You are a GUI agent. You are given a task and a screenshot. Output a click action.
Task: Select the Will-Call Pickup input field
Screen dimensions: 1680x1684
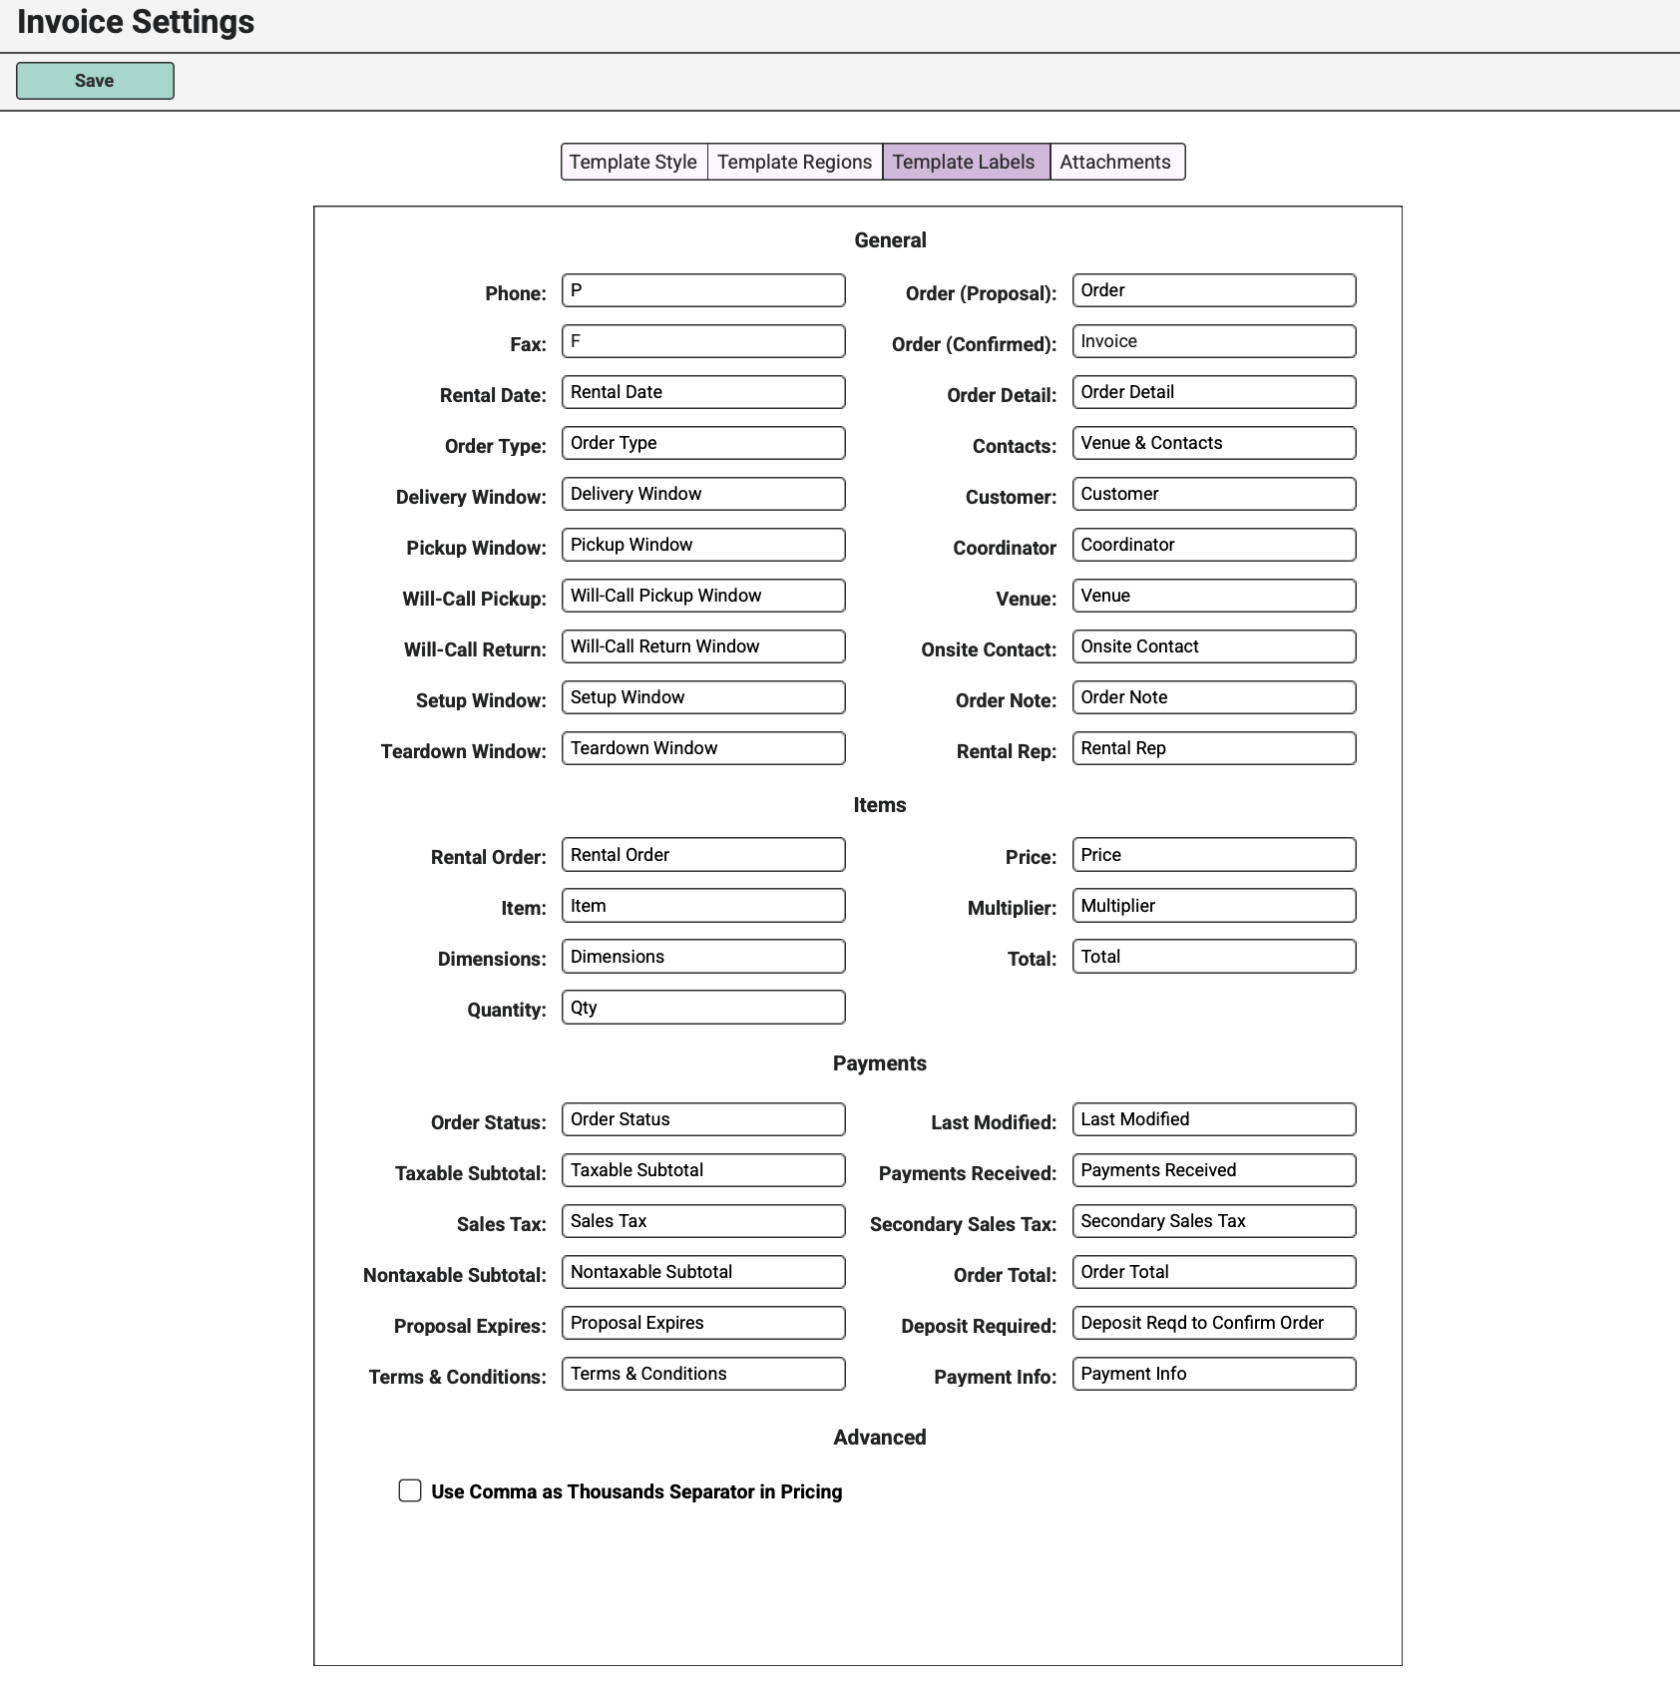[x=703, y=596]
